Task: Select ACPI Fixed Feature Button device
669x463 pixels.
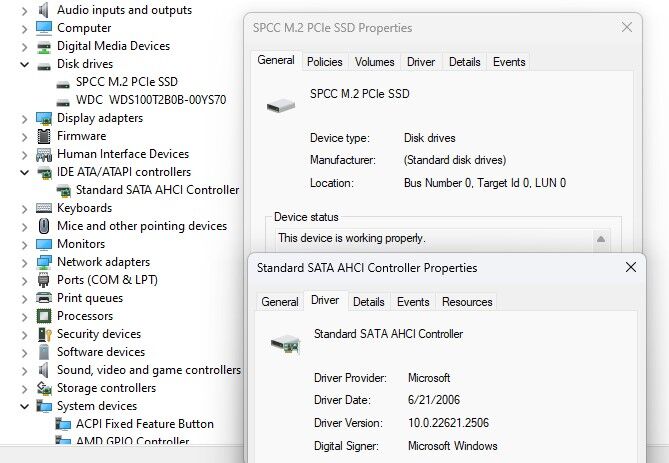Action: coord(145,424)
